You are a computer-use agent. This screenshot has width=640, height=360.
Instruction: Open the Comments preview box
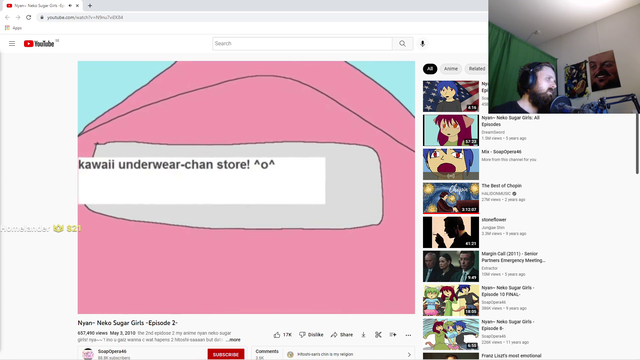tap(333, 353)
